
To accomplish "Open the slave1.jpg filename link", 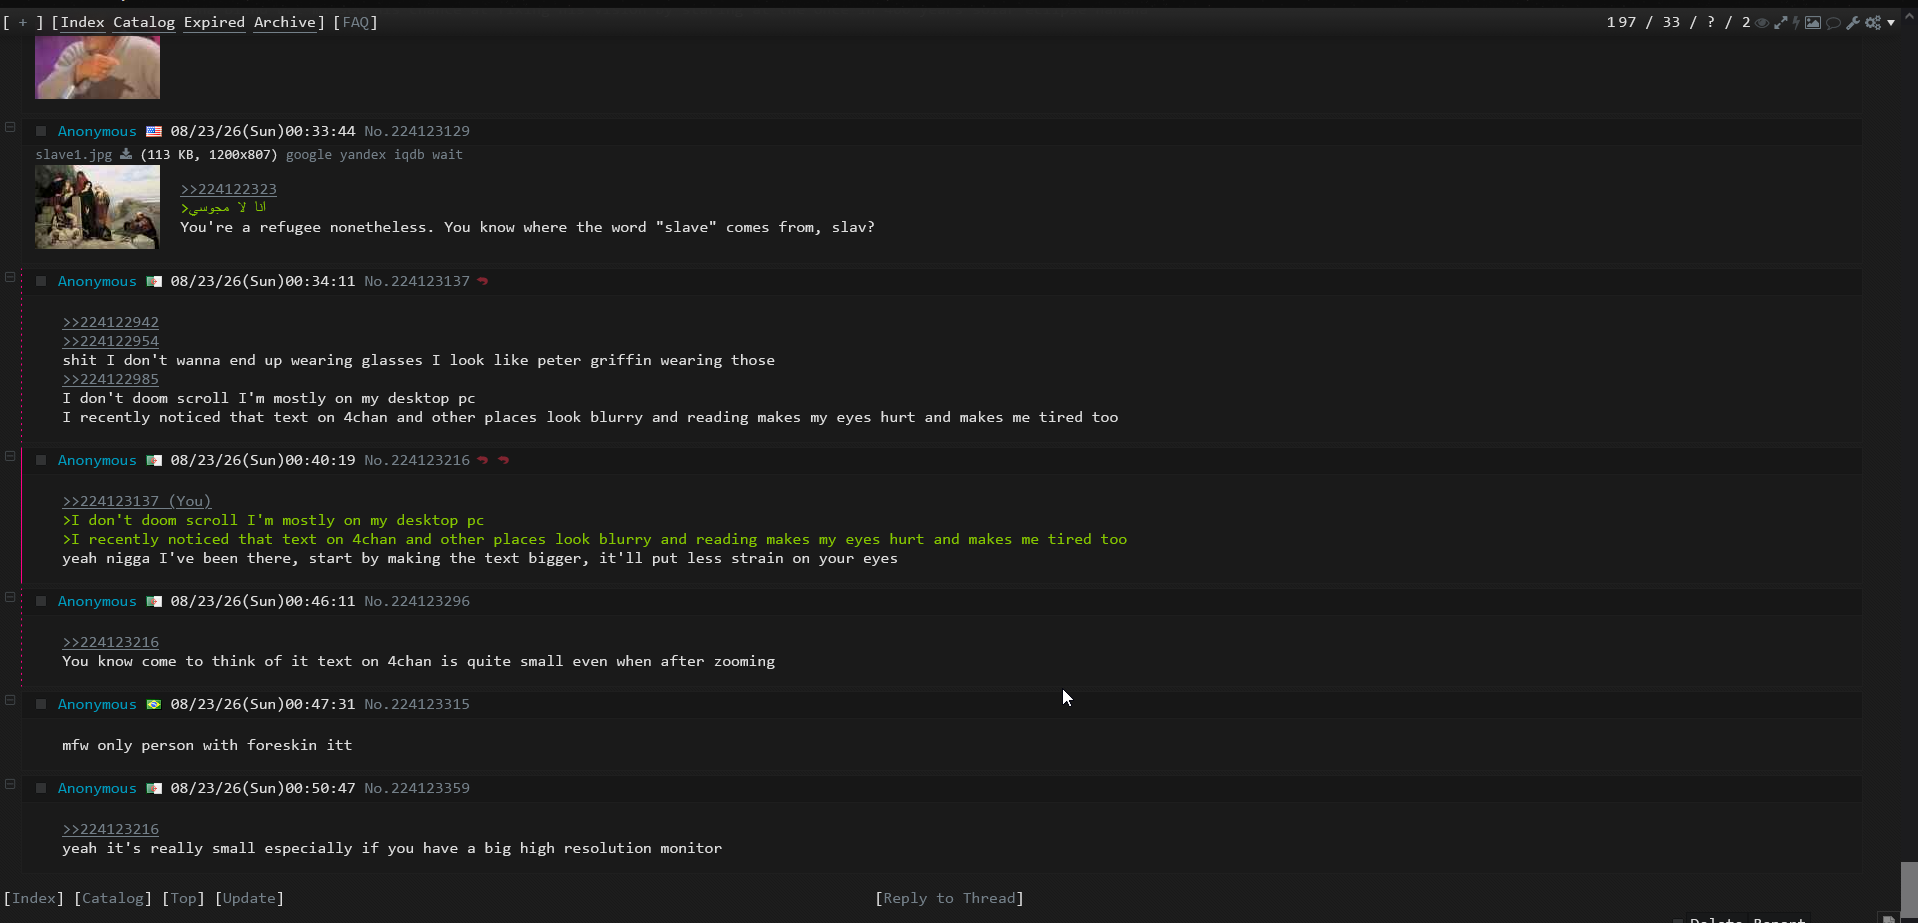I will click(74, 155).
